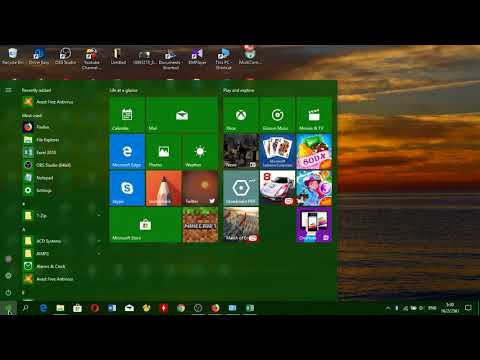Select Documents shortcut on desktop
Image resolution: width=480 pixels, height=360 pixels.
coord(171,59)
